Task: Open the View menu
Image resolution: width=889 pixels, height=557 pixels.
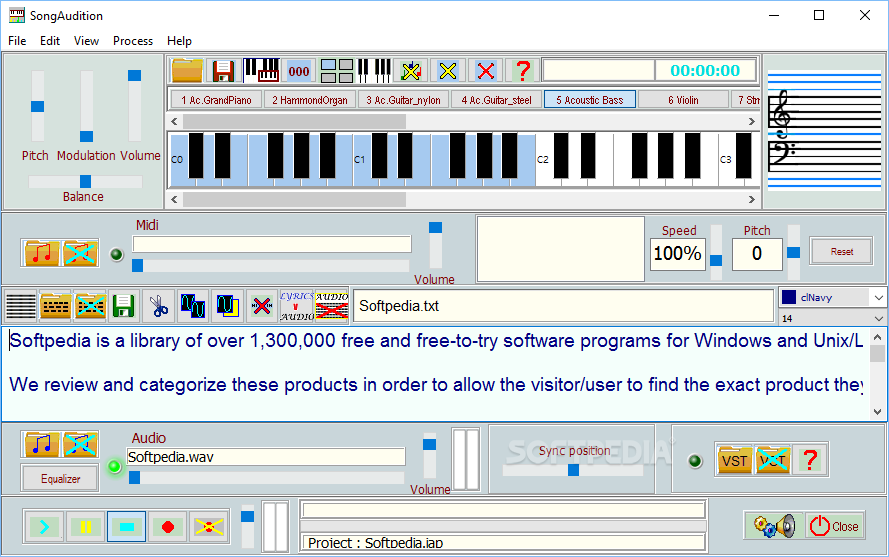Action: pyautogui.click(x=86, y=41)
